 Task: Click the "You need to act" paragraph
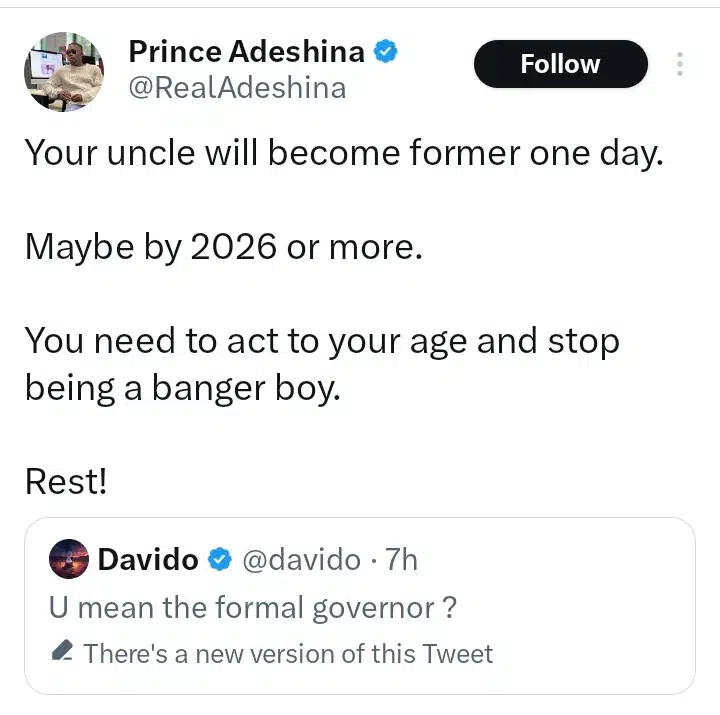pyautogui.click(x=321, y=362)
